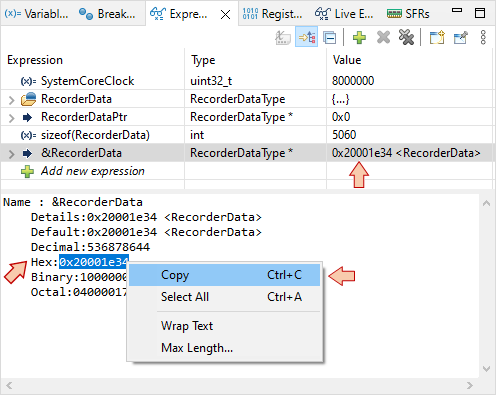
Task: Open the View Menu three-dots icon
Action: 483,37
